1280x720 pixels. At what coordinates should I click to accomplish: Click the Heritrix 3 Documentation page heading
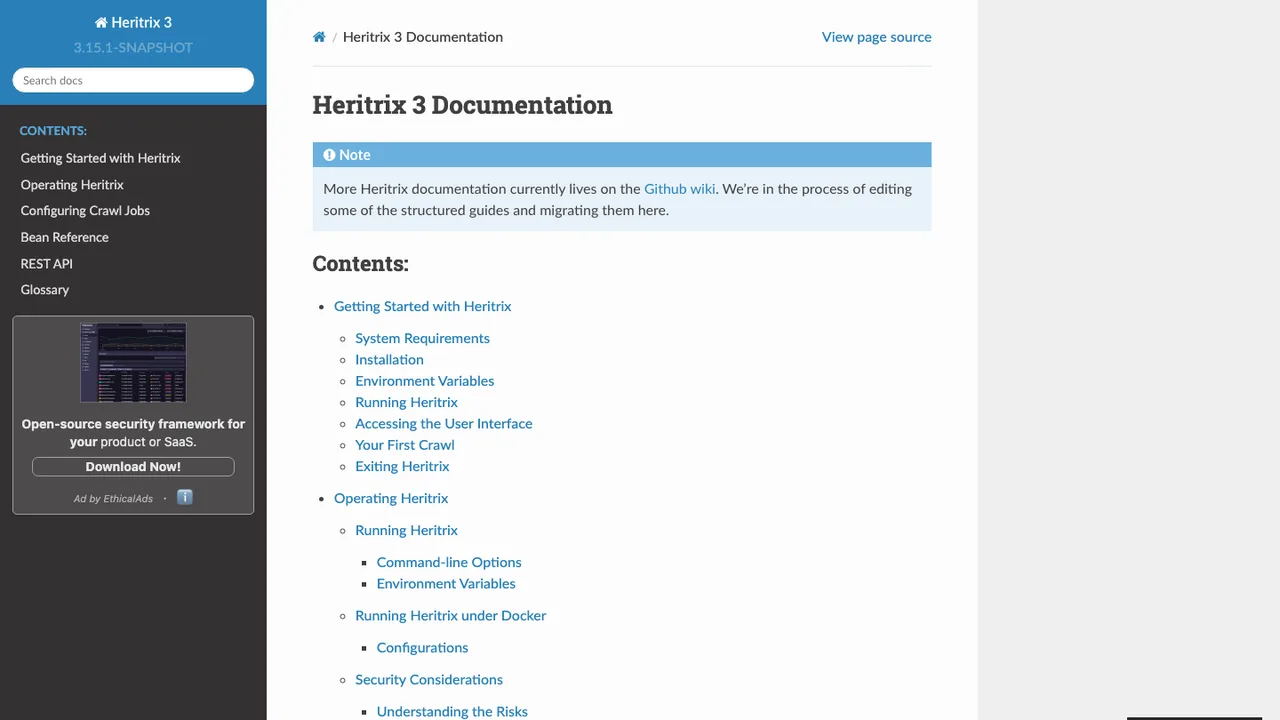[462, 105]
